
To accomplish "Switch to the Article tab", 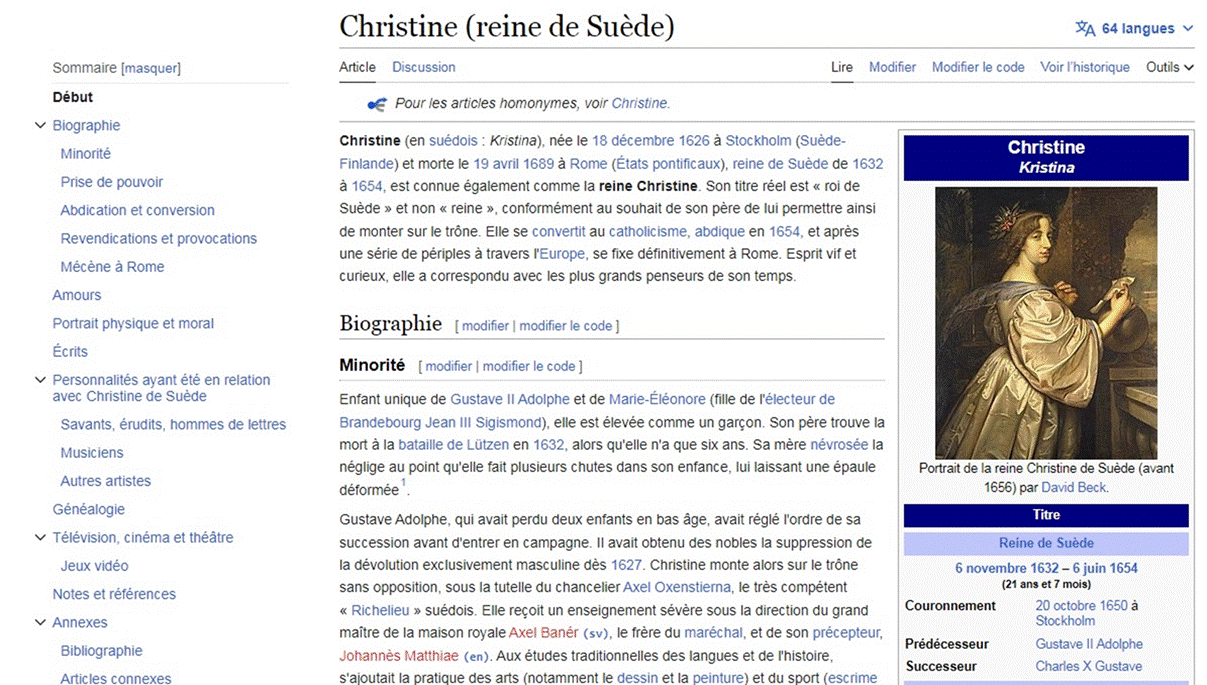I will point(357,67).
